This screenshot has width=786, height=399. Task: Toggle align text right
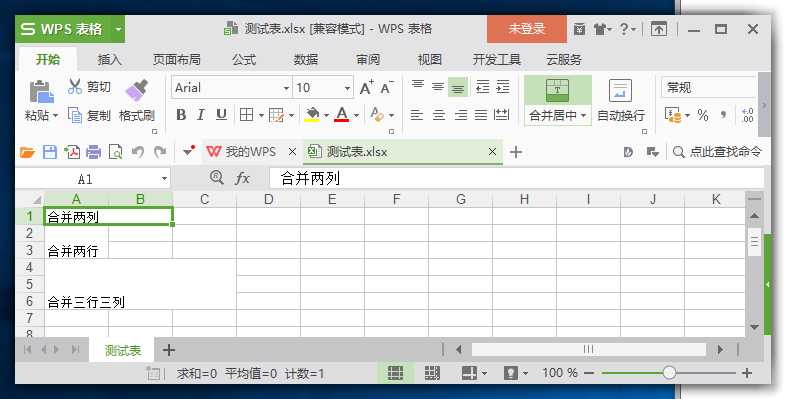click(460, 115)
